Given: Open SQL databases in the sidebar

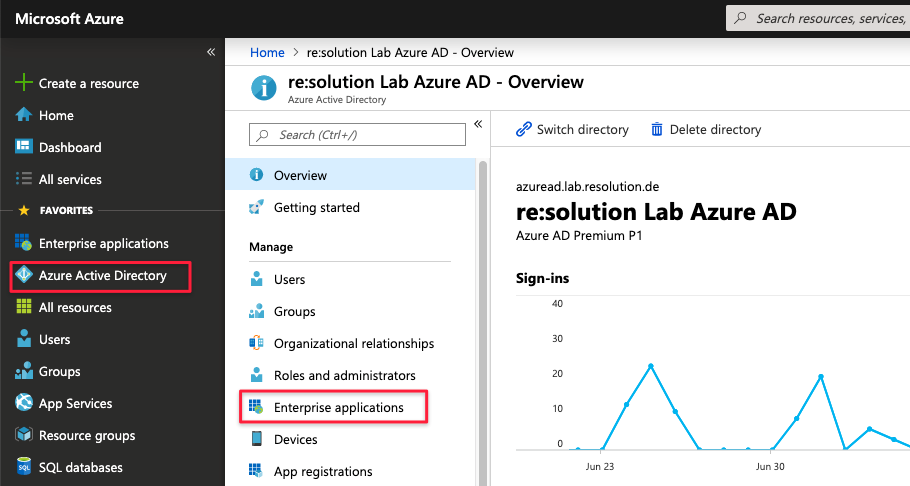Looking at the screenshot, I should pyautogui.click(x=112, y=467).
